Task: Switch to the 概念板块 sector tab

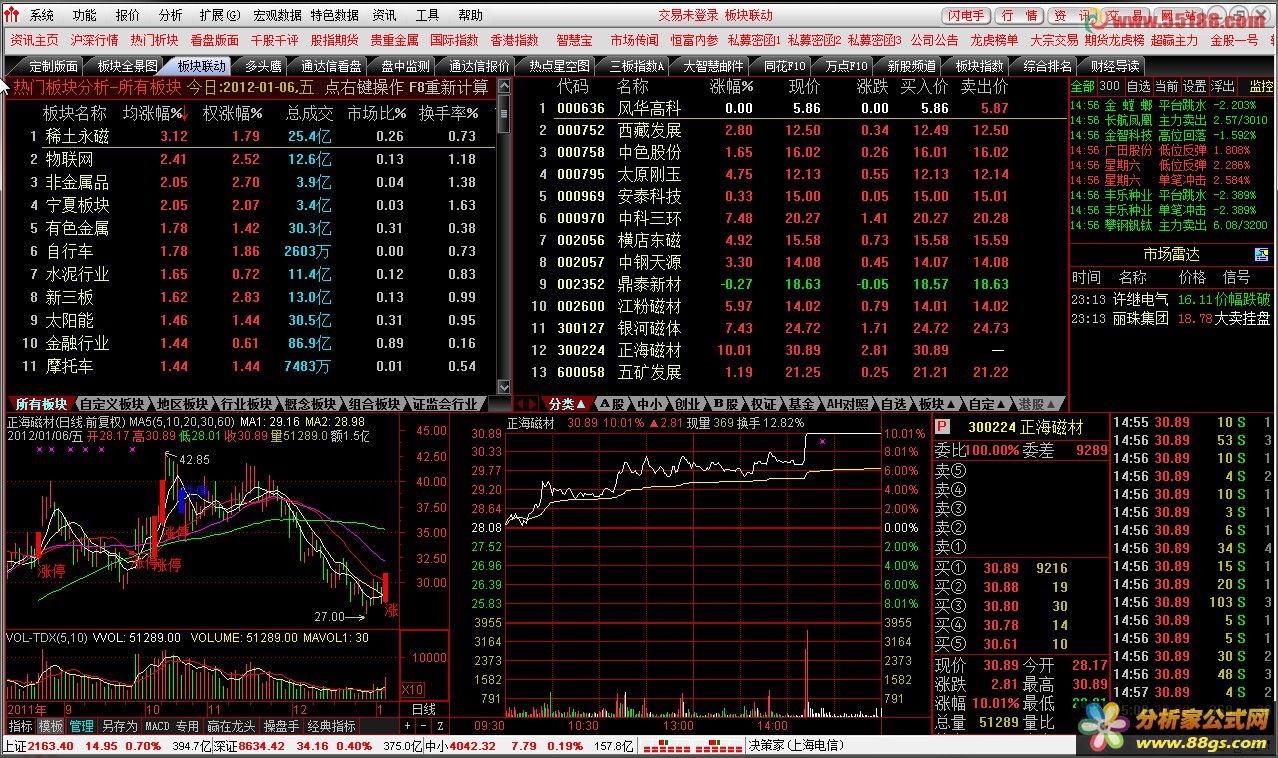Action: pyautogui.click(x=310, y=404)
